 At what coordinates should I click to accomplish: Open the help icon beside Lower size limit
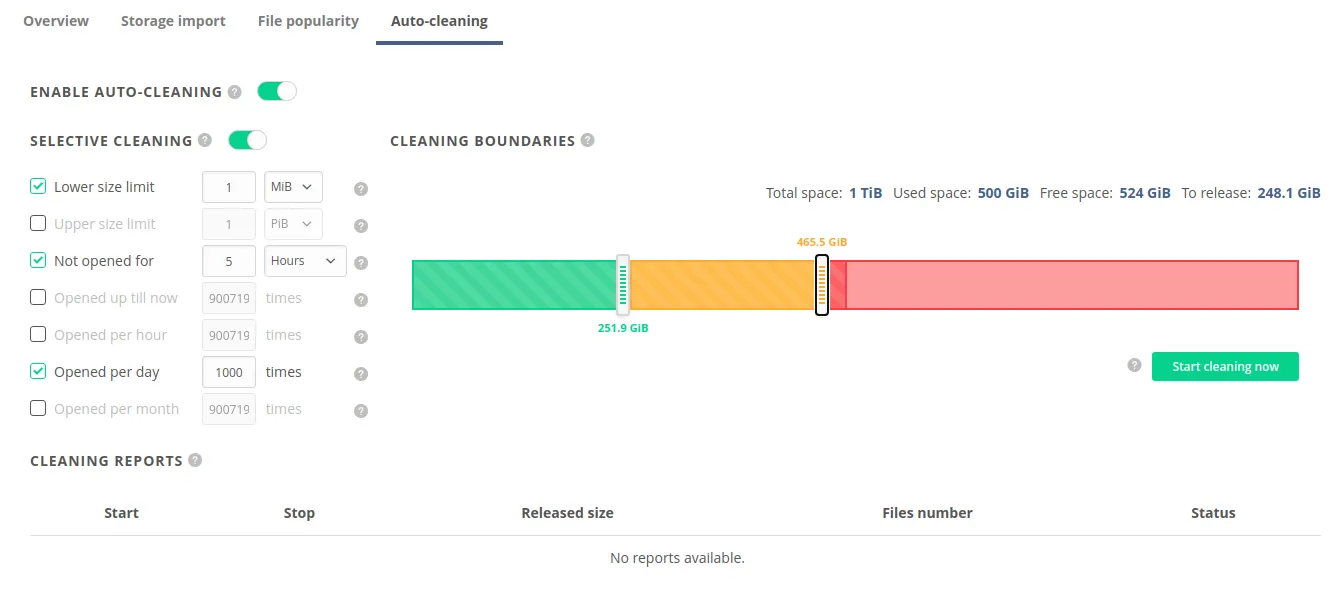point(361,188)
